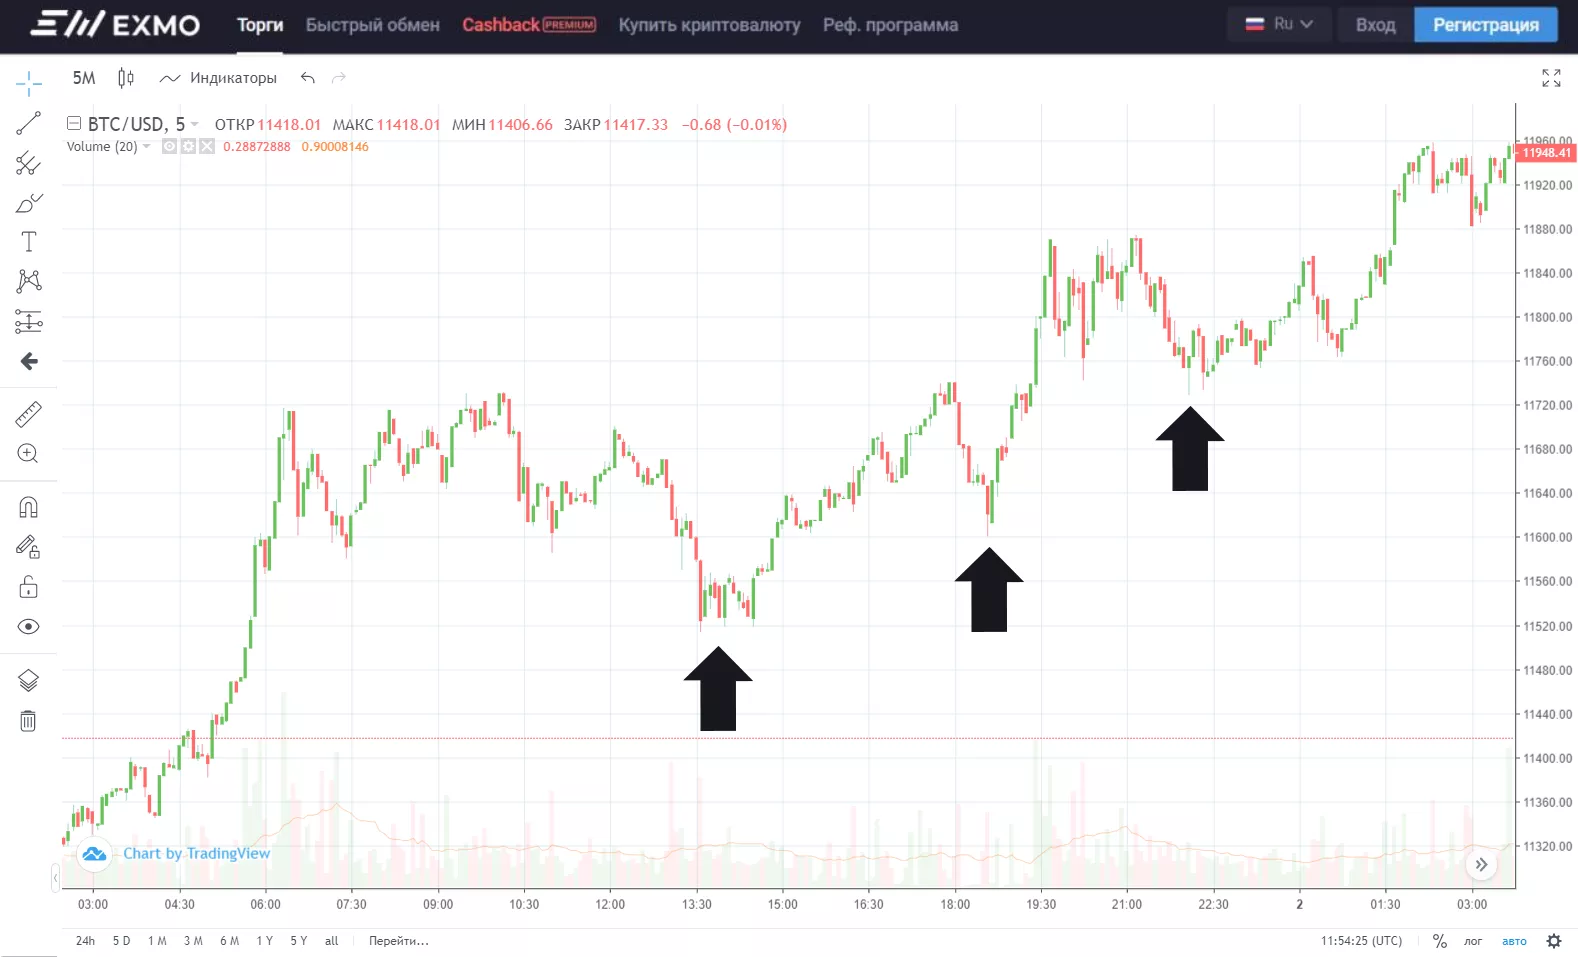Open candlestick chart style selector
Image resolution: width=1578 pixels, height=957 pixels.
pos(126,78)
